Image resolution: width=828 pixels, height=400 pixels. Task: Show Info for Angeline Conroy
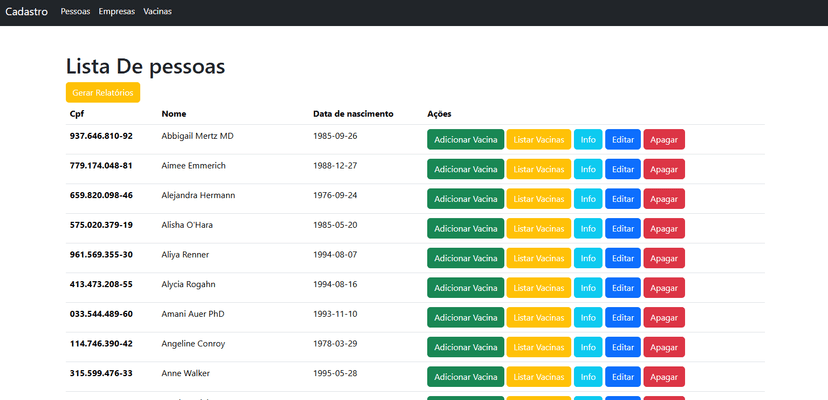[588, 347]
